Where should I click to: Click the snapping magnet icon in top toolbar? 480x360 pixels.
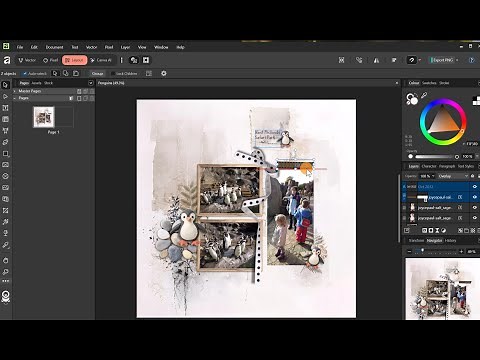tap(412, 60)
